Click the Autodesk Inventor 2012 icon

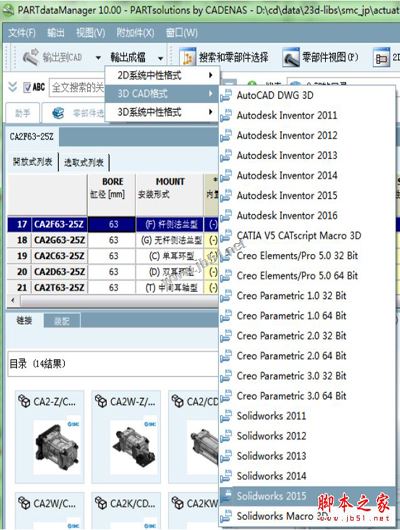[x=226, y=136]
